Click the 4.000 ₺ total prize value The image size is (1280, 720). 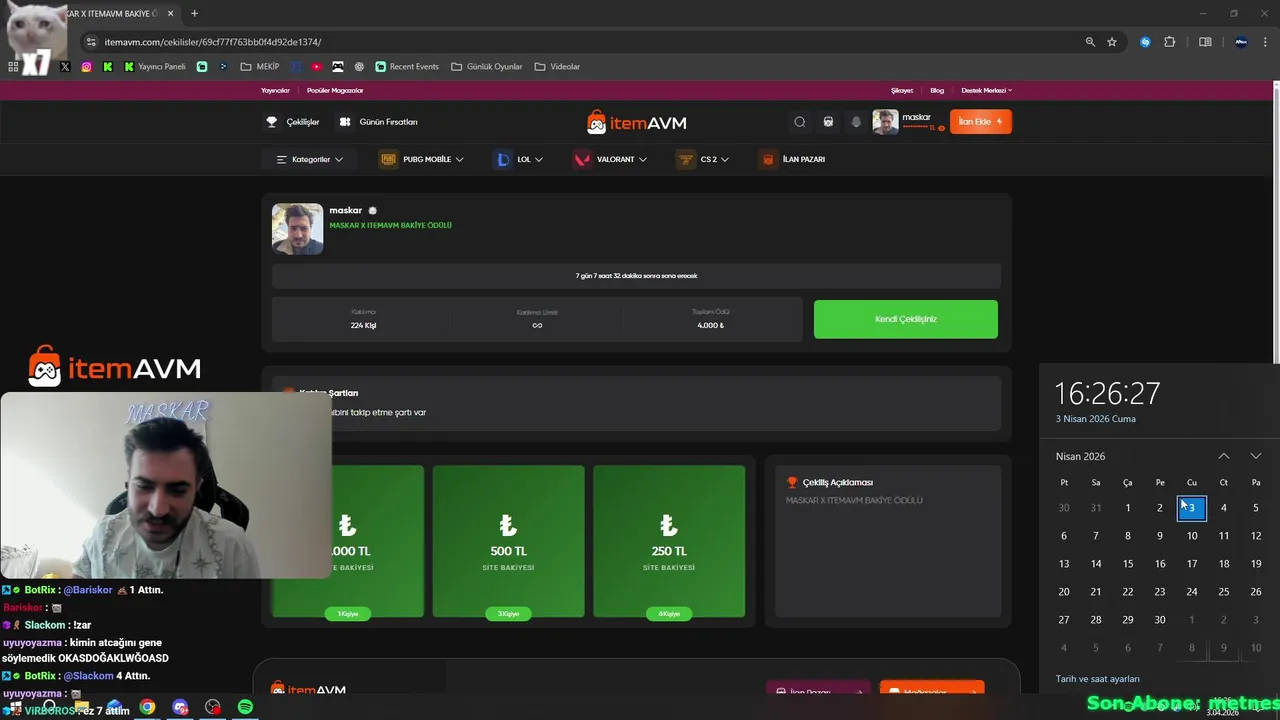(x=710, y=325)
